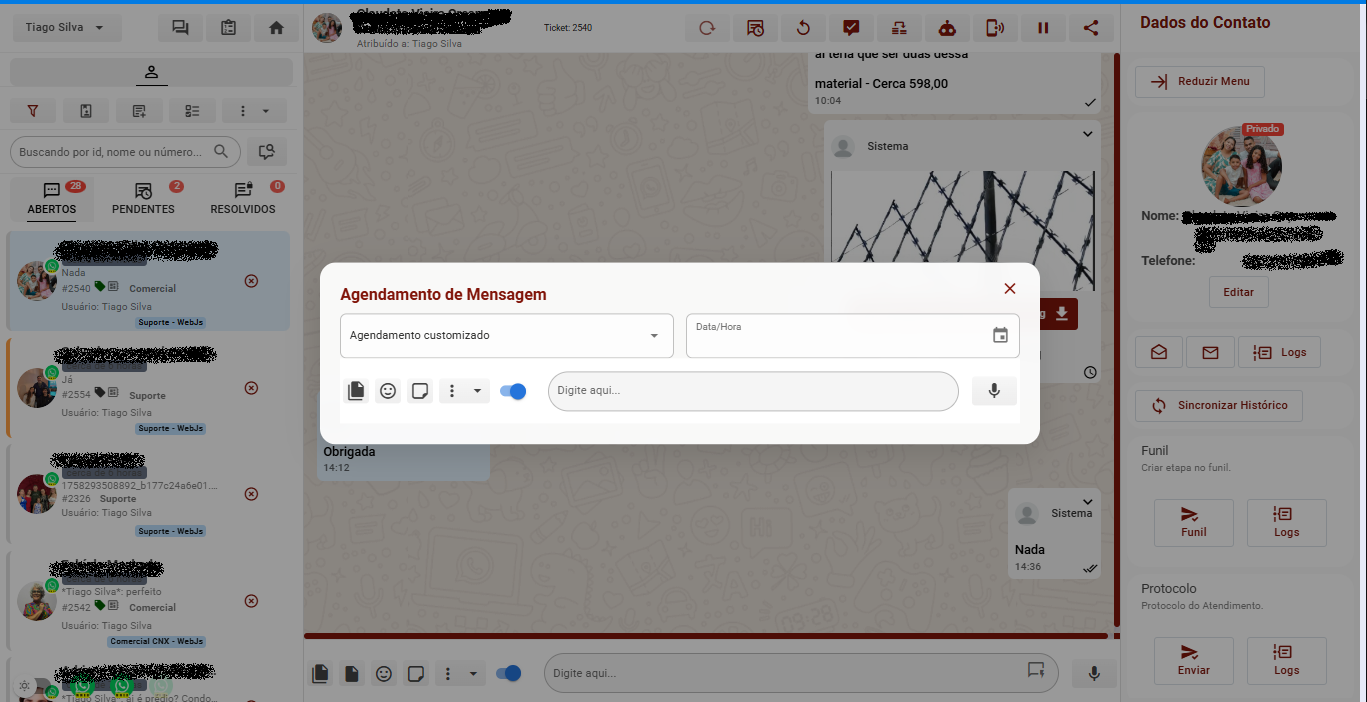
Task: Switch to the RESOLVIDOS tab
Action: (243, 198)
